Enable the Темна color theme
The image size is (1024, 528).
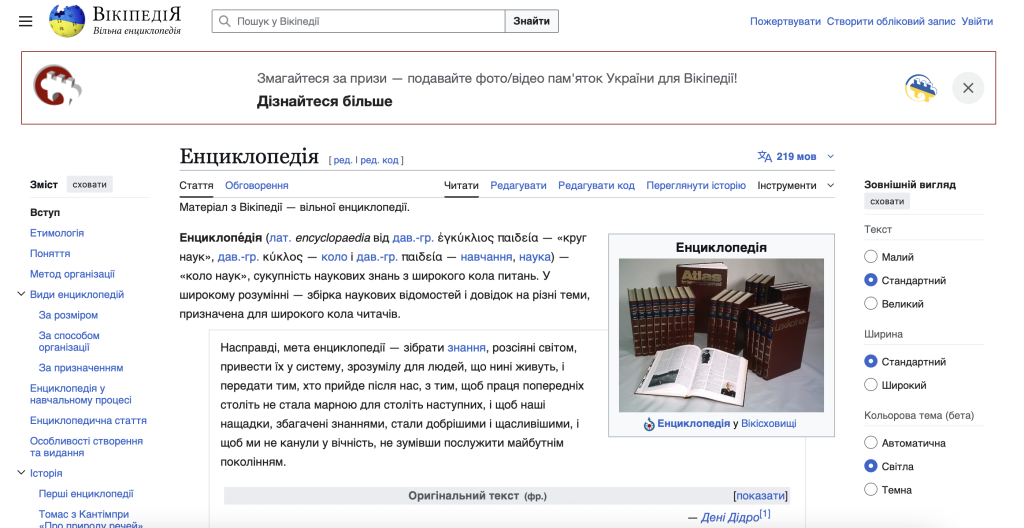point(871,490)
